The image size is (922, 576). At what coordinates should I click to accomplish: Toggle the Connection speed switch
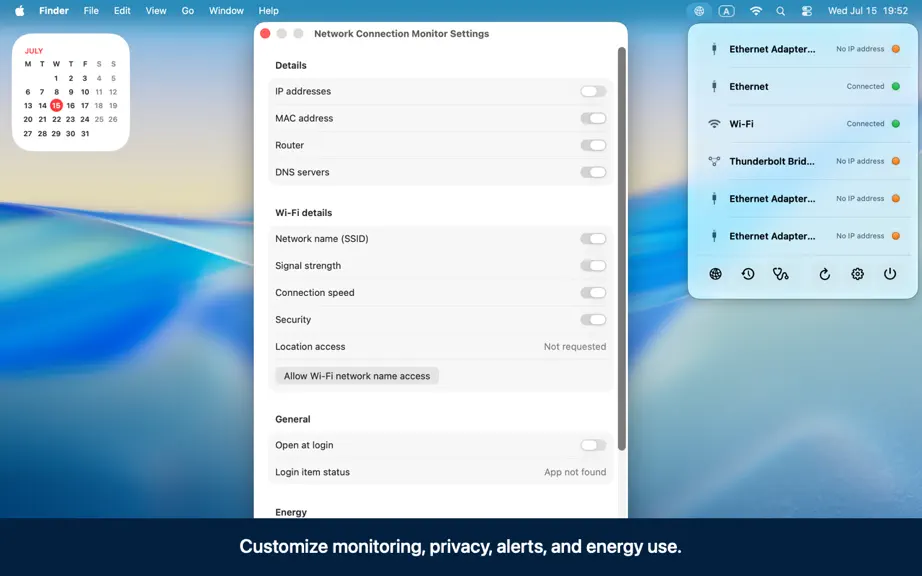point(593,293)
